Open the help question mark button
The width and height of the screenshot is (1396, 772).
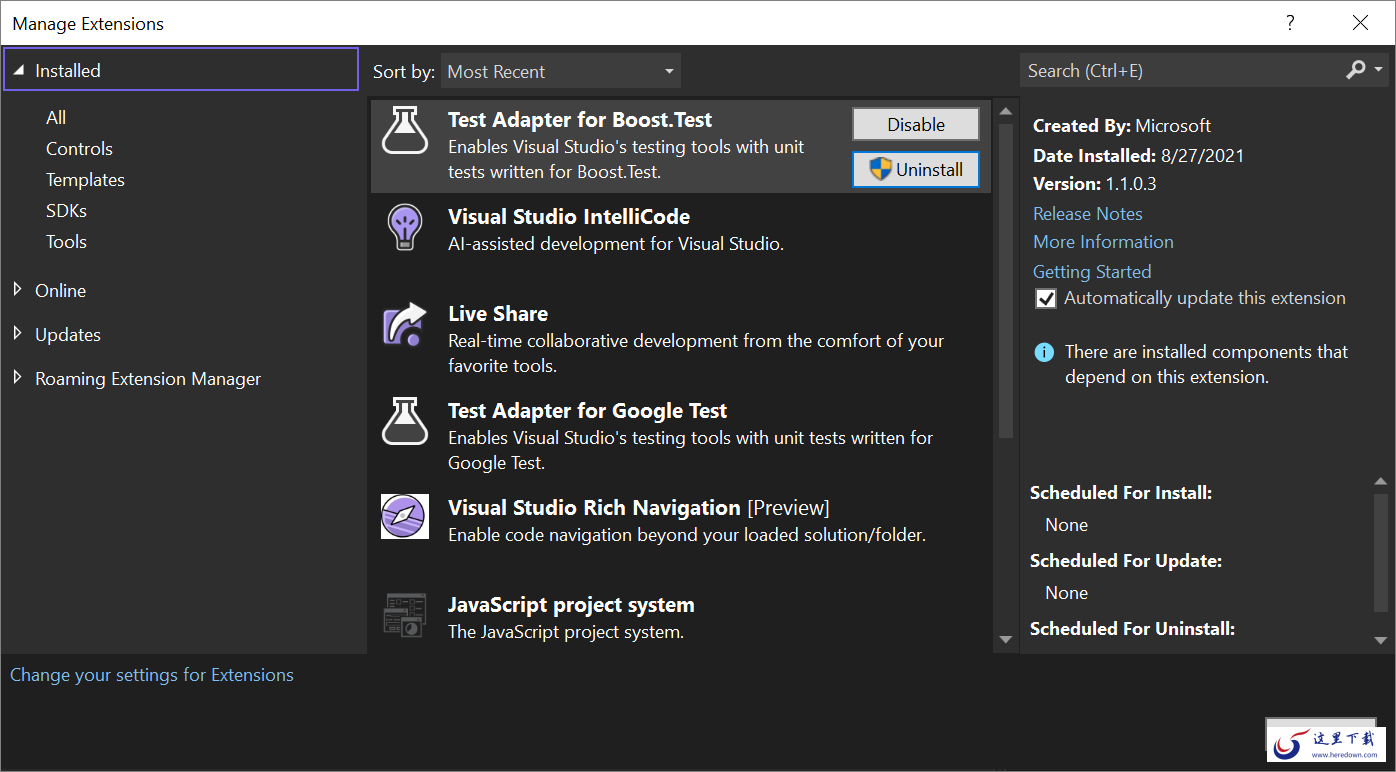click(1290, 23)
